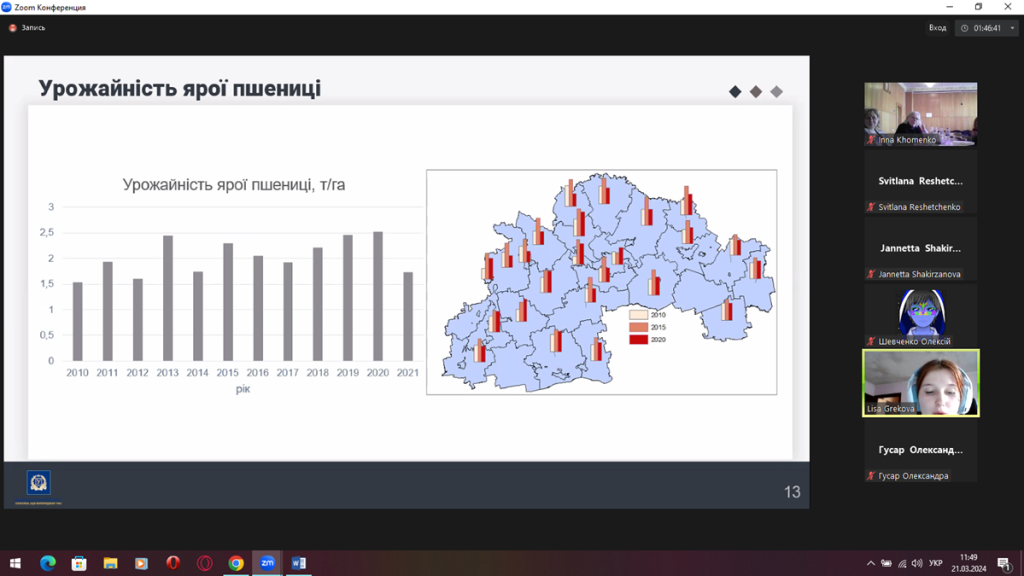
Task: Click the Zoom icon in the taskbar
Action: tap(267, 563)
